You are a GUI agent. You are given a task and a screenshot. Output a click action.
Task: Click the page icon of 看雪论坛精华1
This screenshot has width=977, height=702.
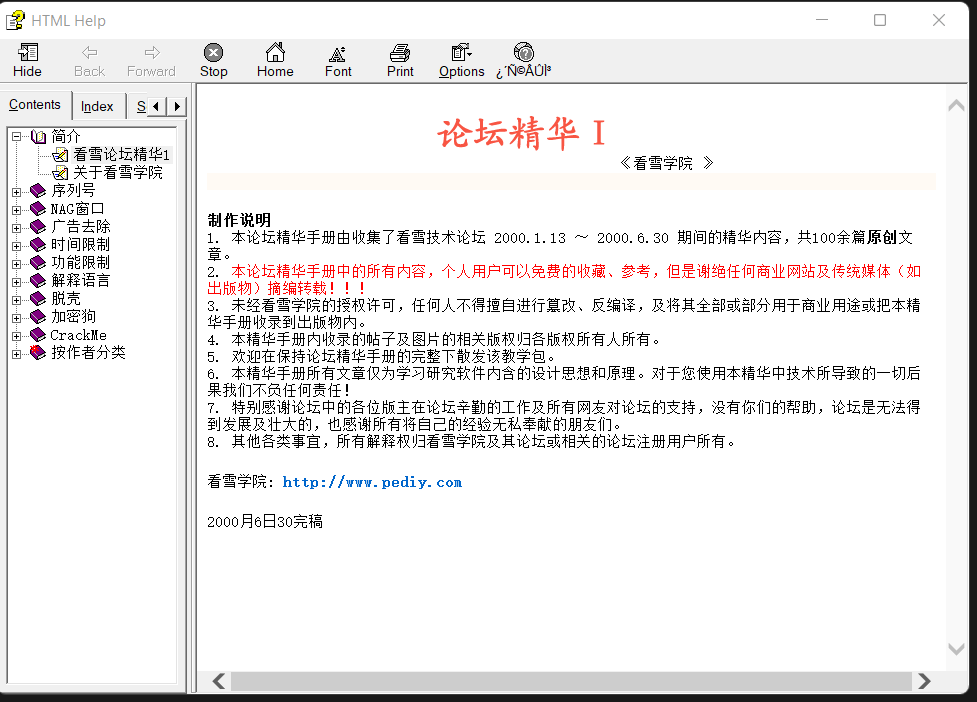(x=60, y=154)
